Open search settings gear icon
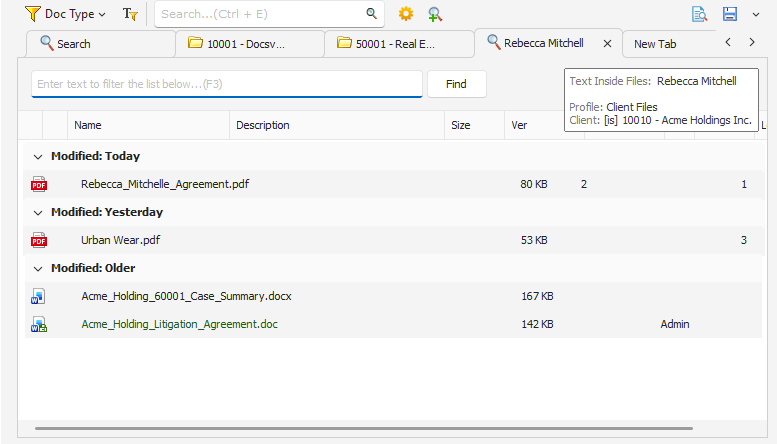 pos(406,14)
